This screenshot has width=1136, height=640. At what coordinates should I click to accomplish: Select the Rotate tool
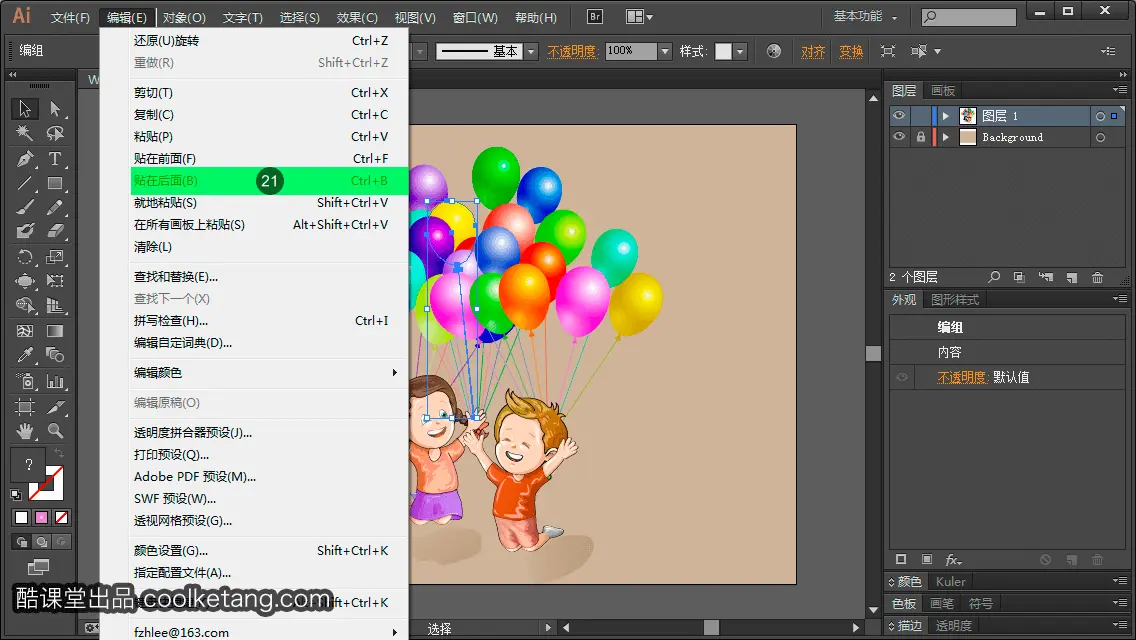point(25,257)
